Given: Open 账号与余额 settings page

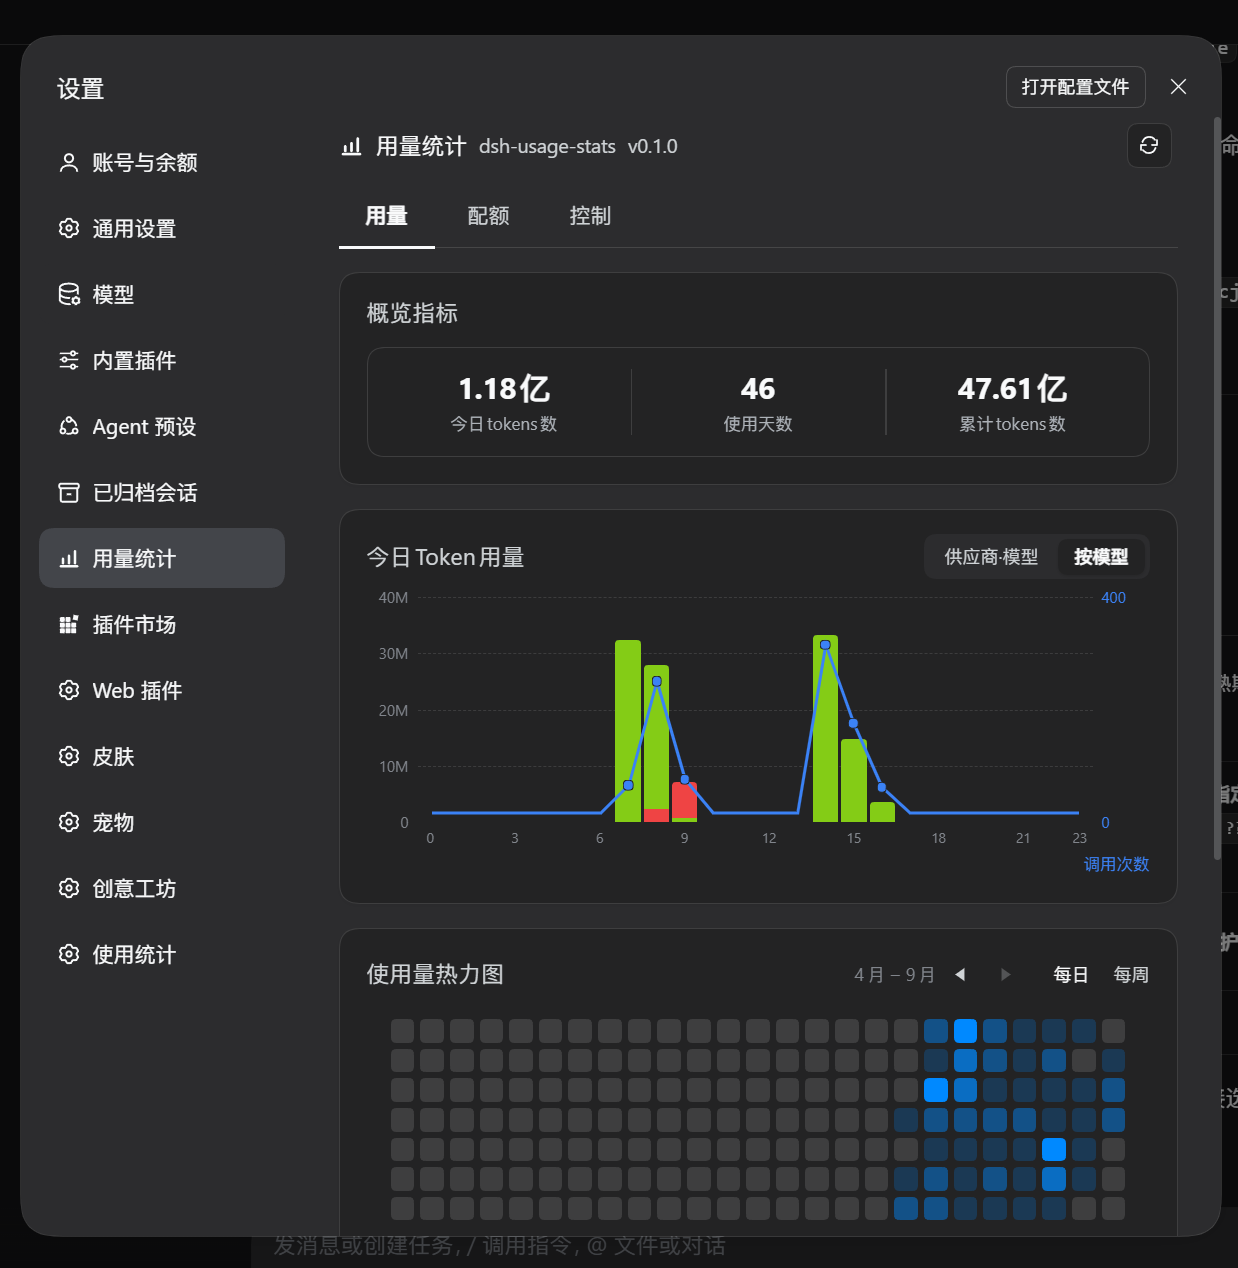Looking at the screenshot, I should [162, 163].
